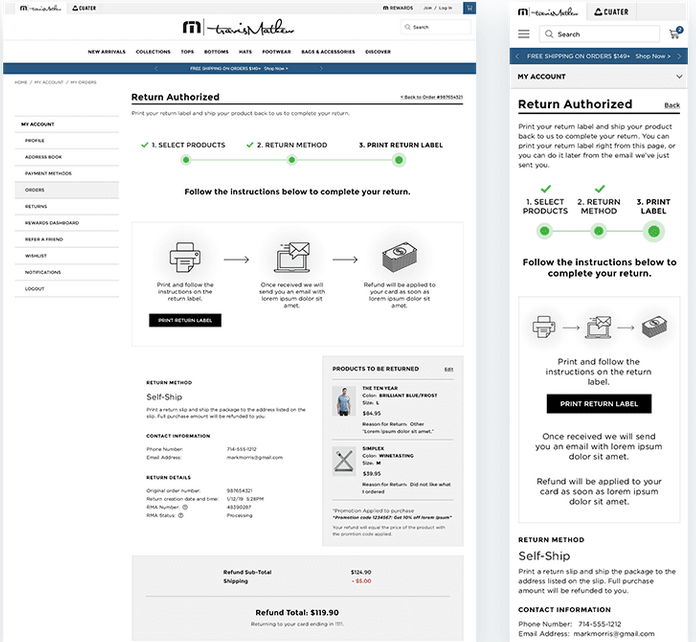Open Rewards Dashboard in sidebar
This screenshot has height=642, width=696.
point(67,223)
